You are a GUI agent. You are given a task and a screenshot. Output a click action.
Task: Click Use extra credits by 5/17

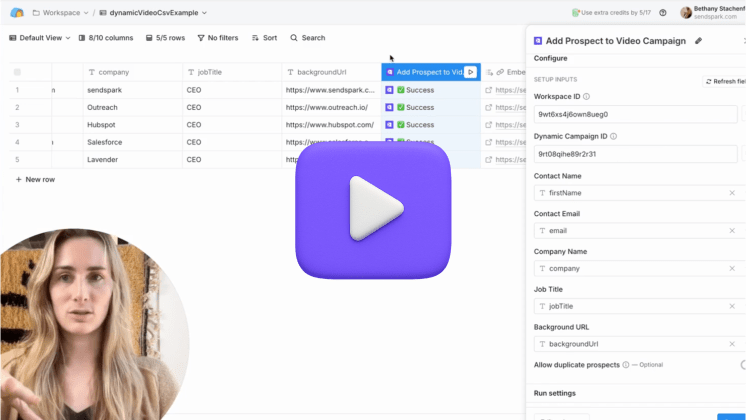[x=611, y=13]
